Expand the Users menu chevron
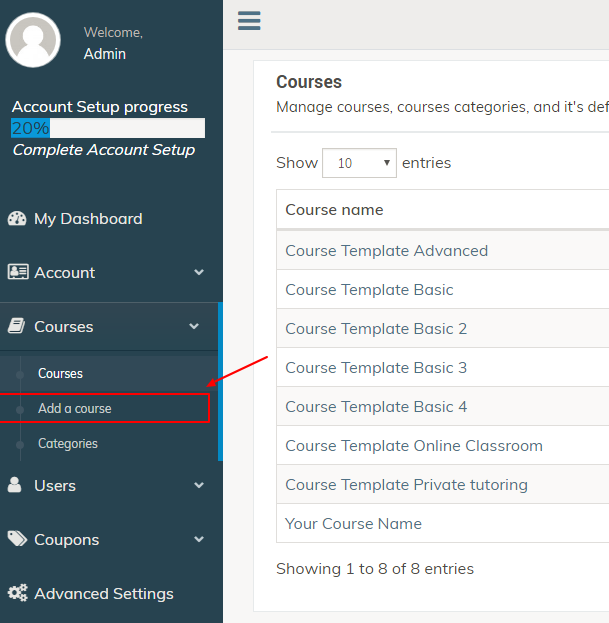The height and width of the screenshot is (623, 609). coord(199,485)
